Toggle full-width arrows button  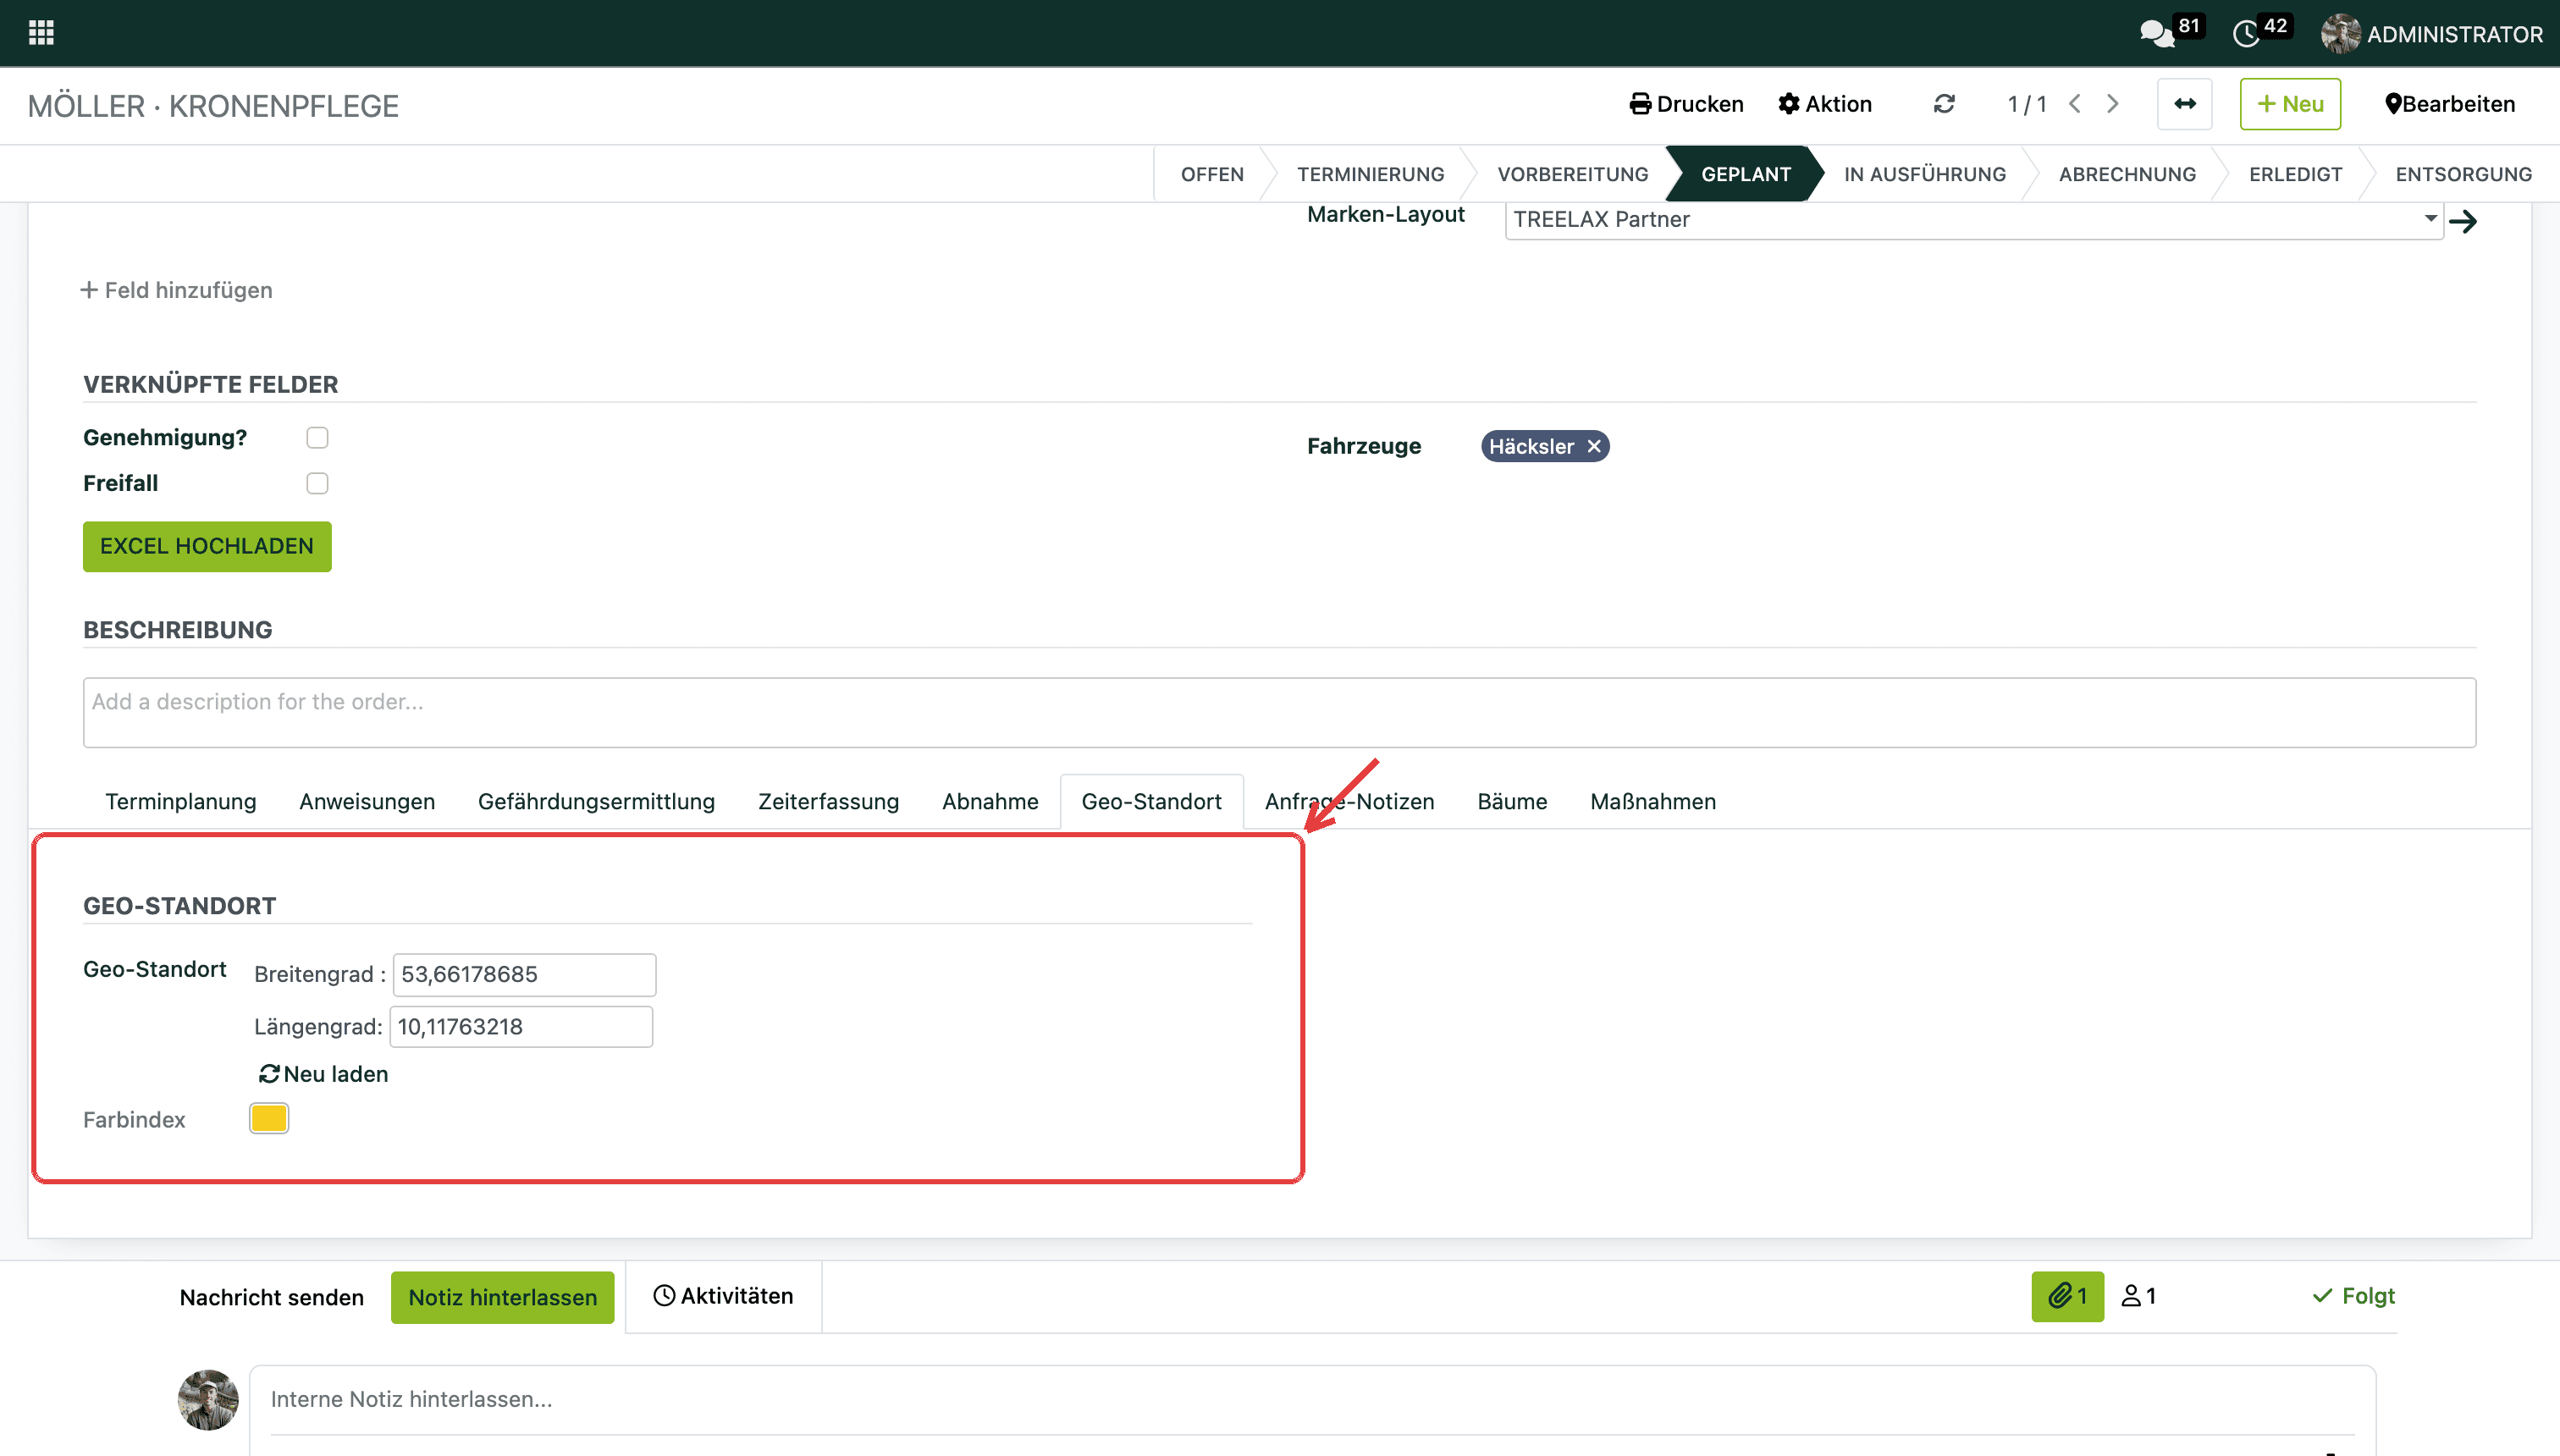tap(2184, 104)
